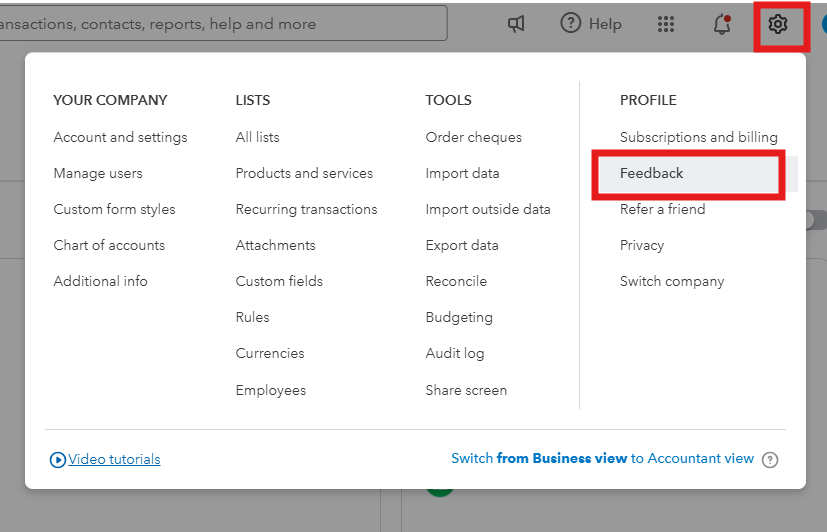The image size is (827, 532).
Task: Open Products and services list
Action: point(304,173)
